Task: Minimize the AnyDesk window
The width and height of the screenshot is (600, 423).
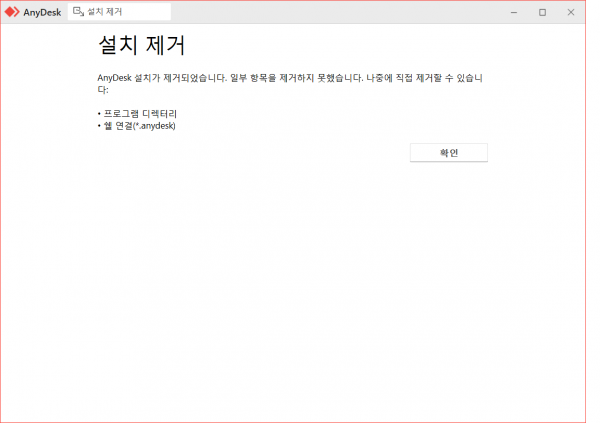Action: click(514, 12)
